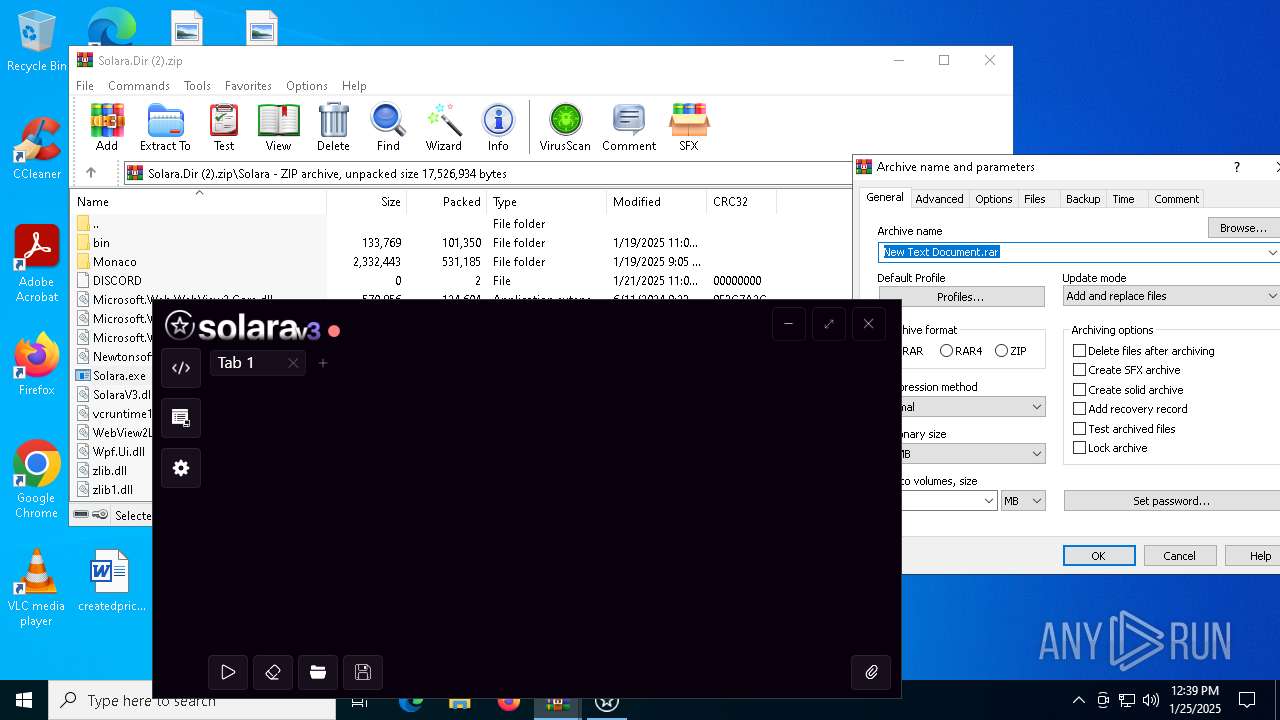Open Solara settings gear icon
1280x720 pixels.
(x=181, y=468)
